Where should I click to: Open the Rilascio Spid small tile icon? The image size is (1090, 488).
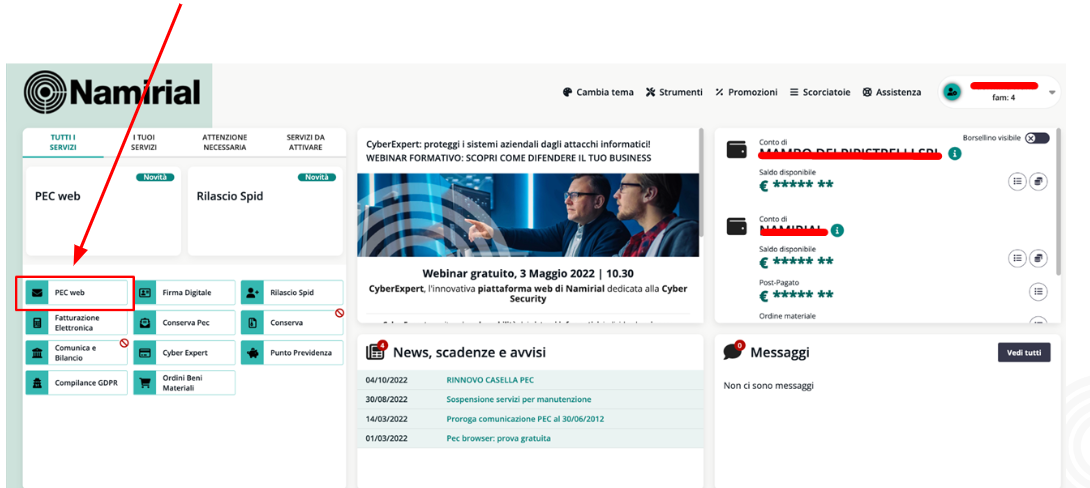[x=252, y=293]
